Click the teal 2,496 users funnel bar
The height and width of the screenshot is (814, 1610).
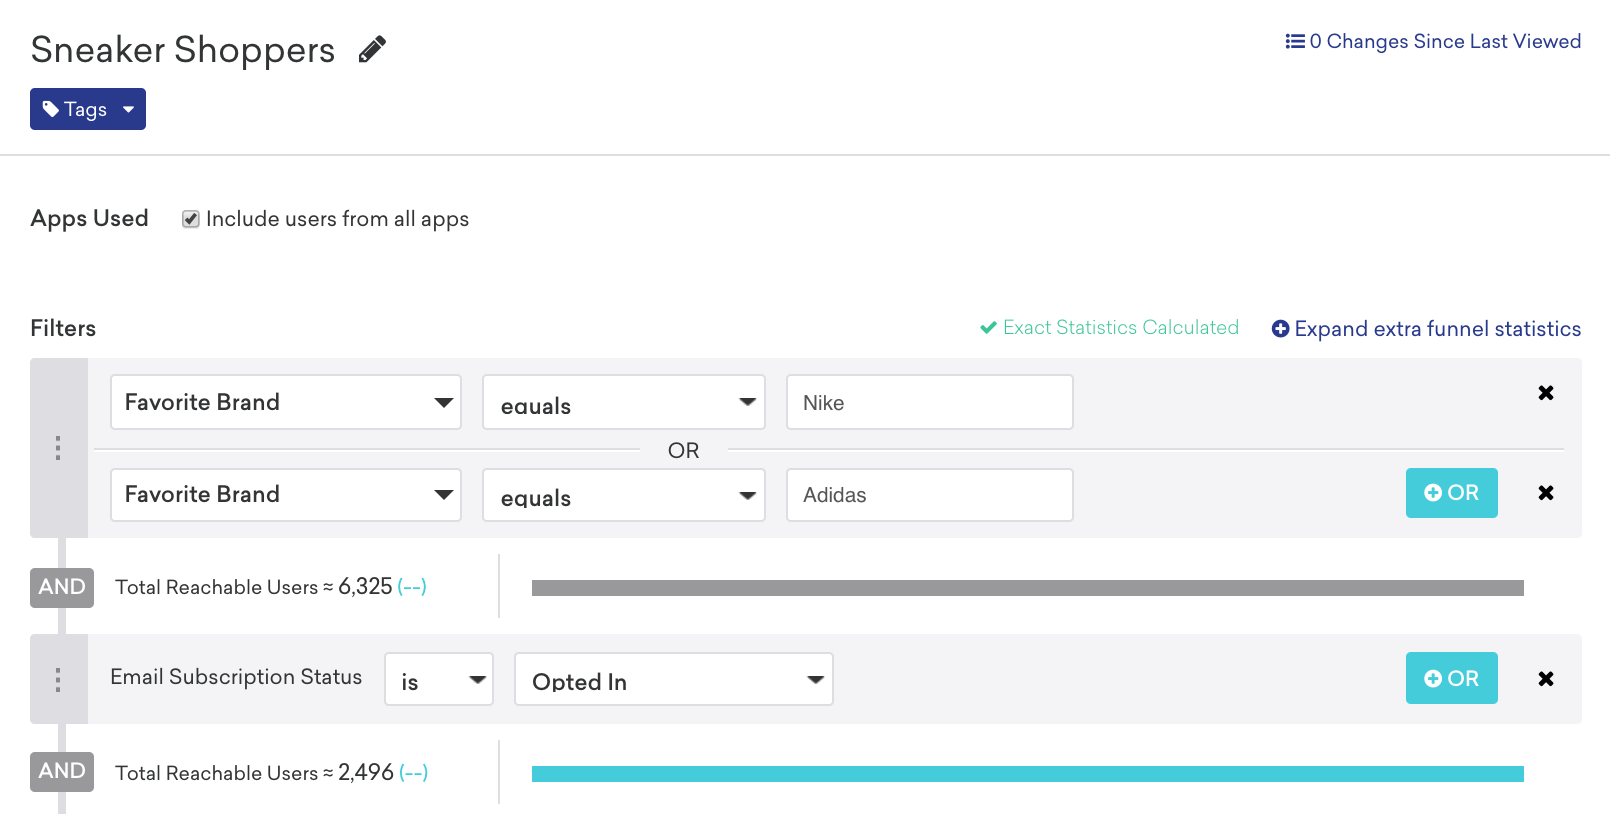point(1028,774)
